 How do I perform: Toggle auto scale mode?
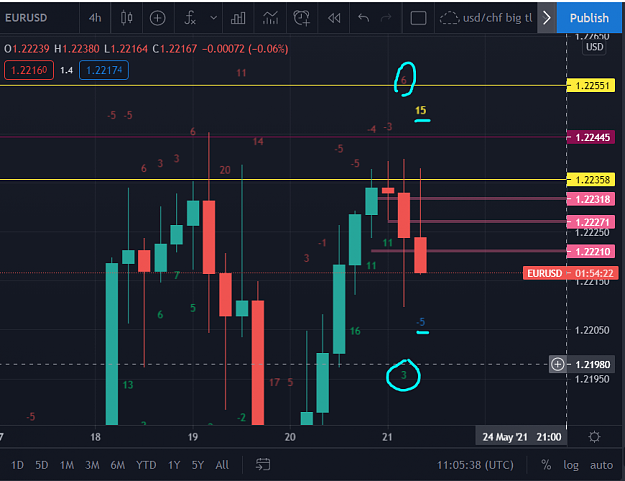coord(601,465)
